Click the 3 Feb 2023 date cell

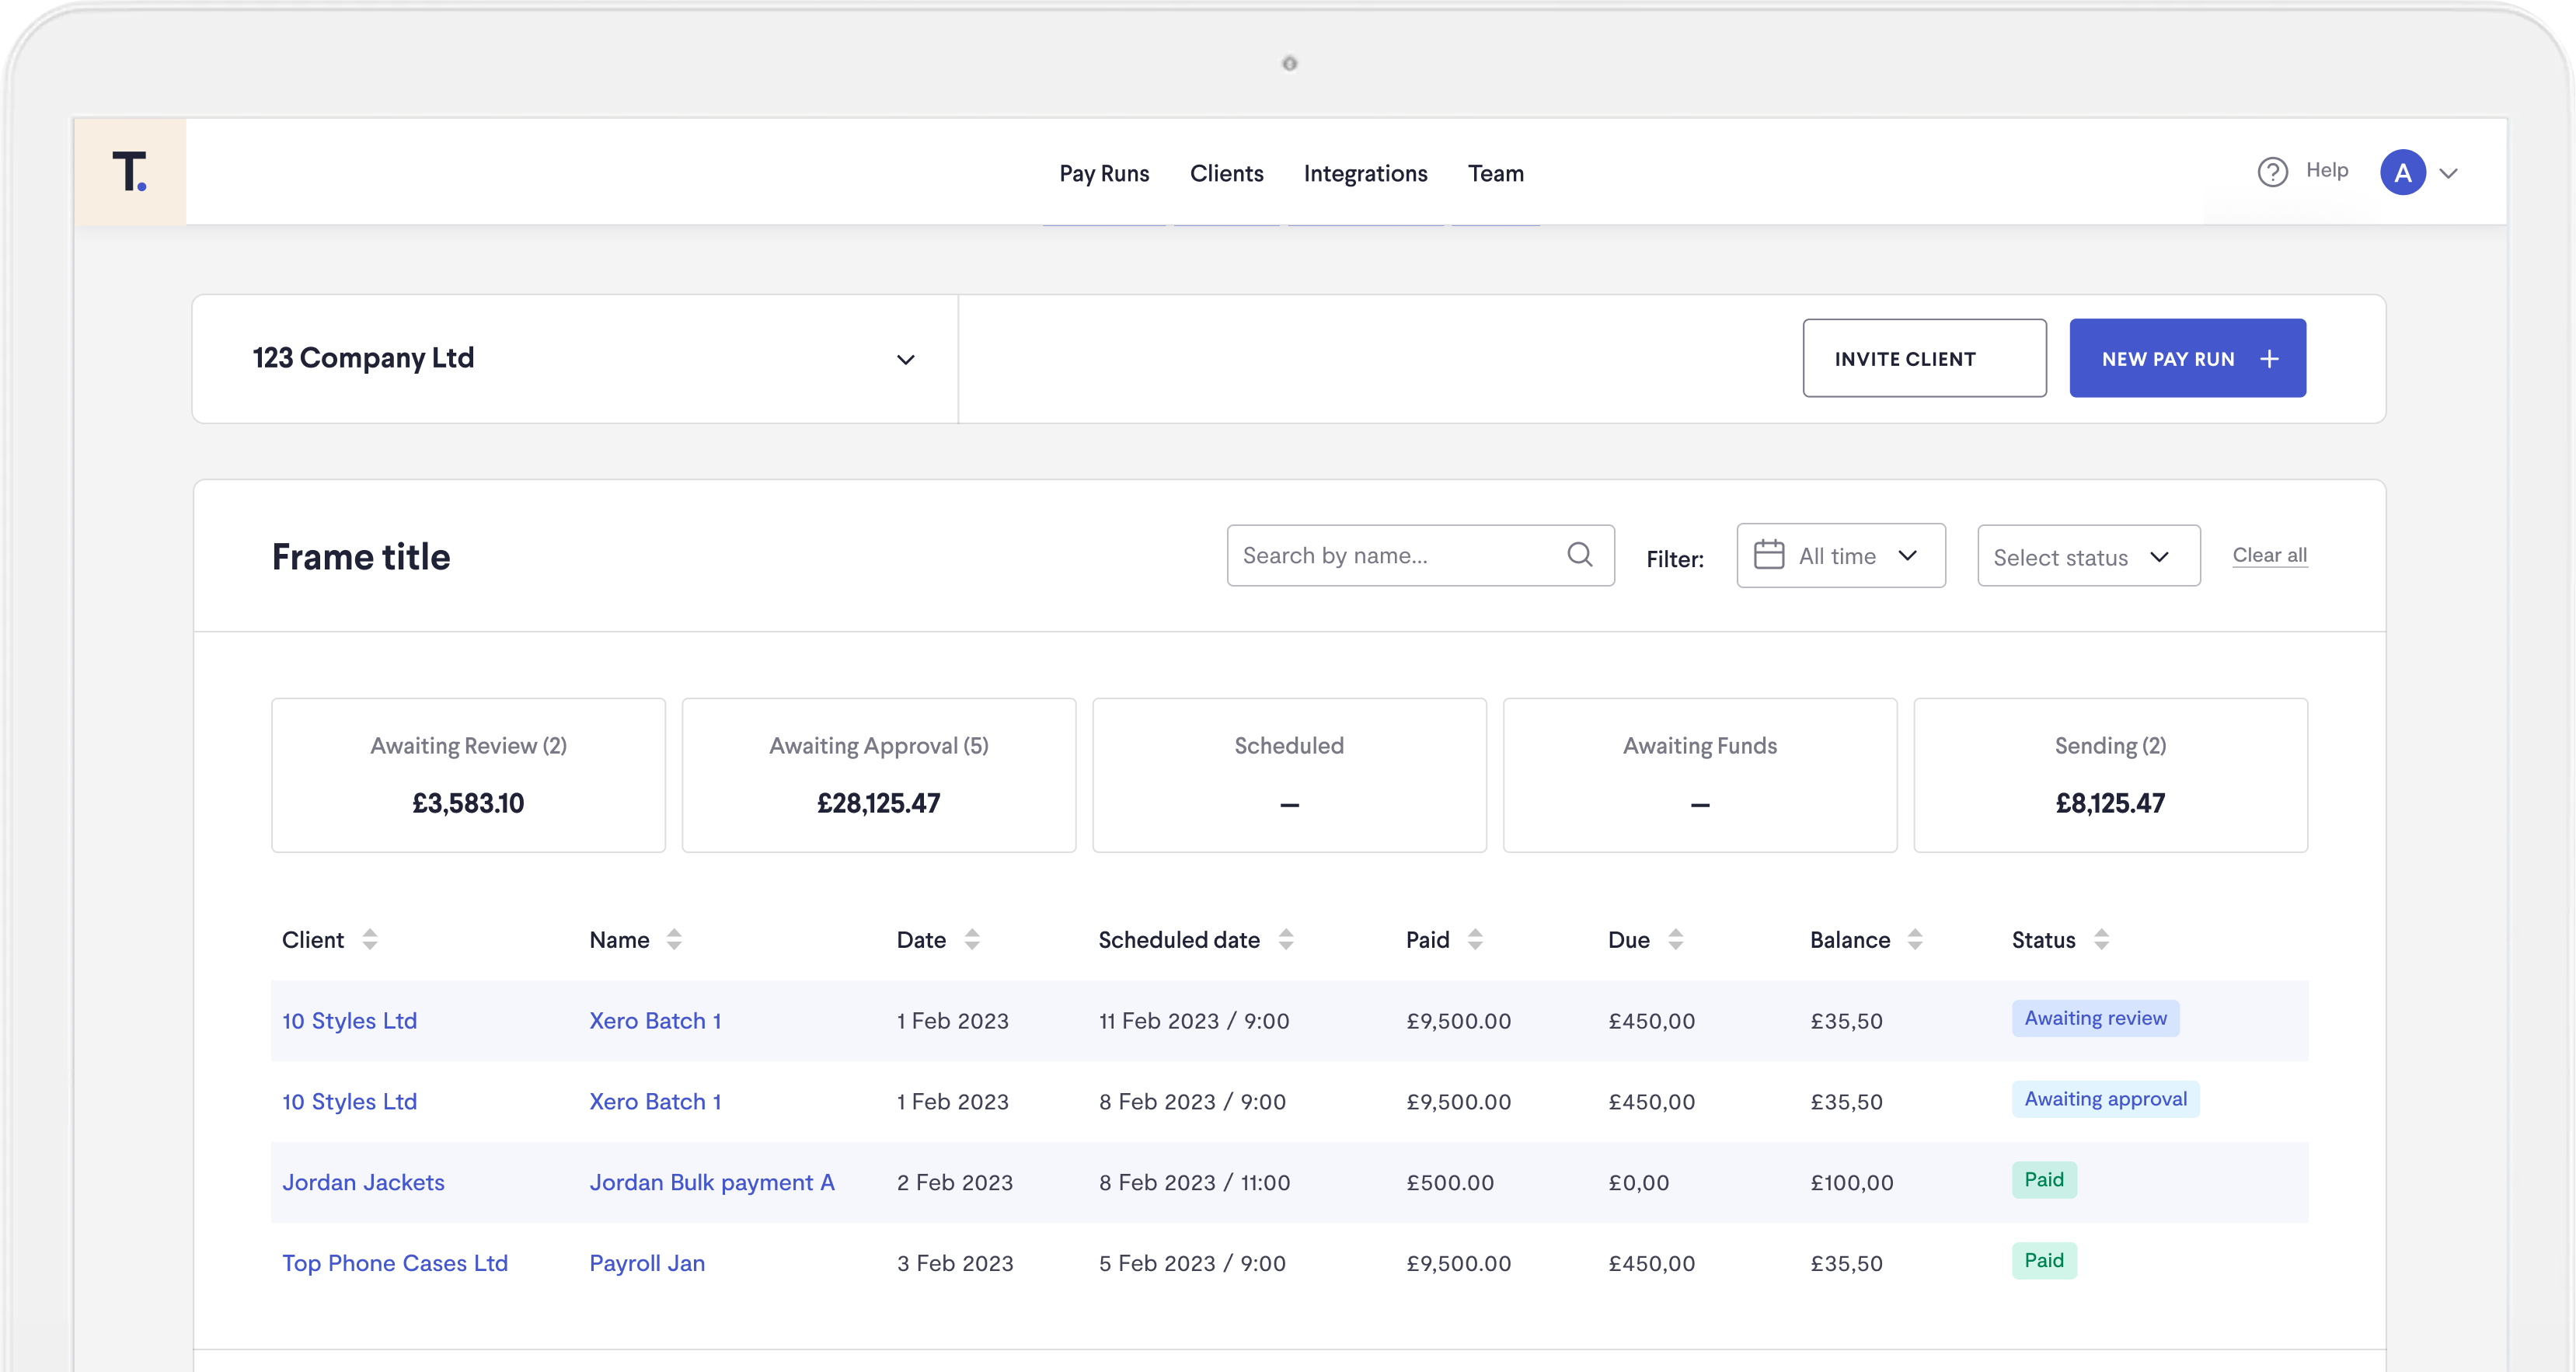tap(955, 1264)
